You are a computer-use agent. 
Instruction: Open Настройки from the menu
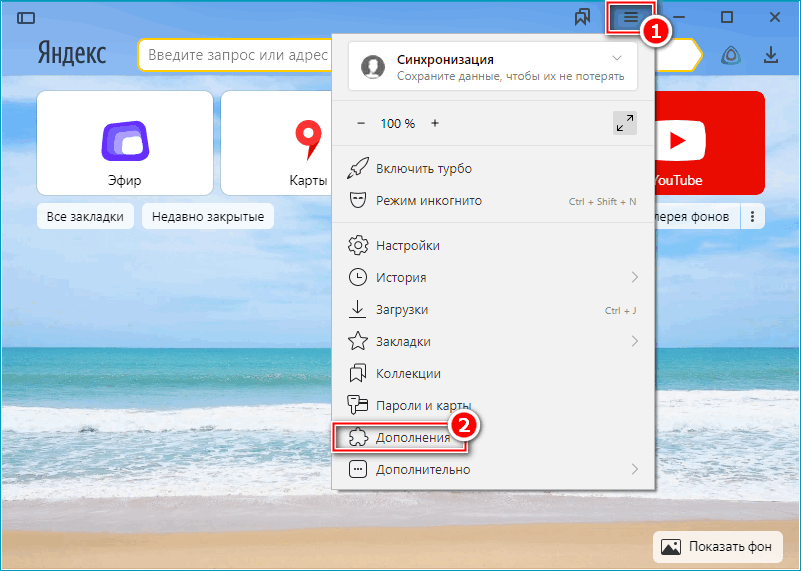[408, 245]
